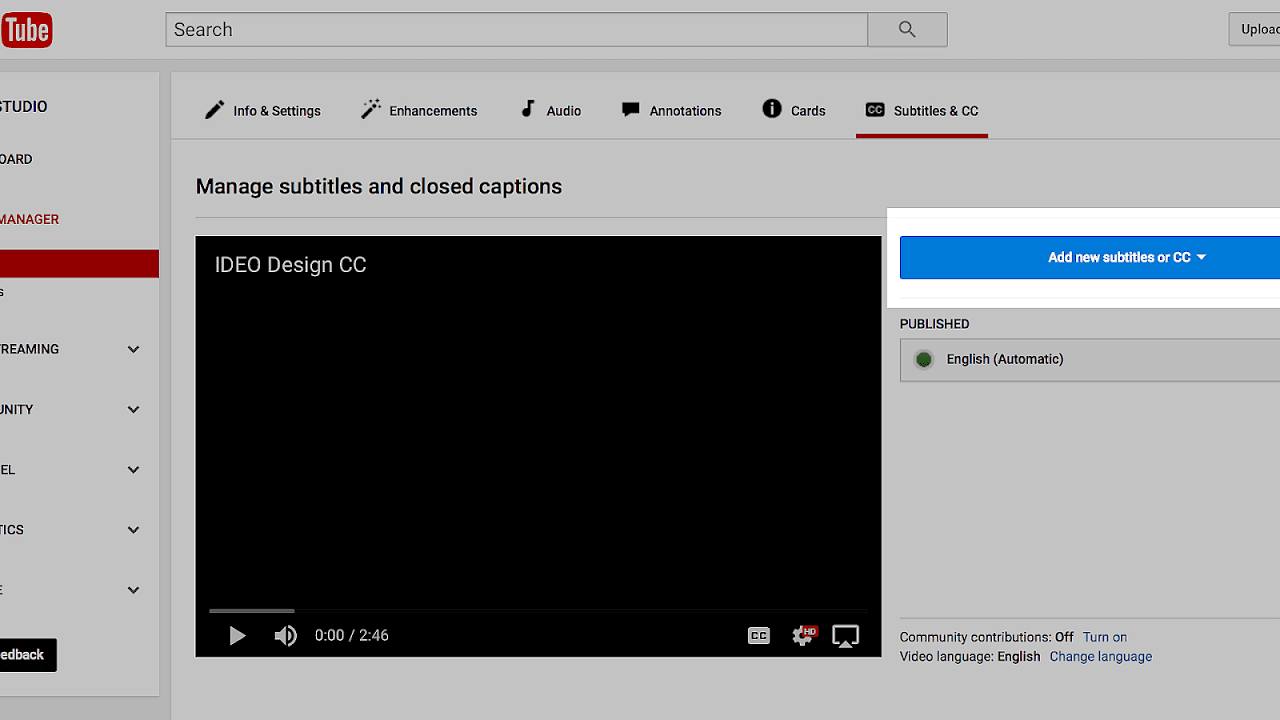Screen dimensions: 1280x720
Task: Click the pencil icon for Info & Settings
Action: (214, 110)
